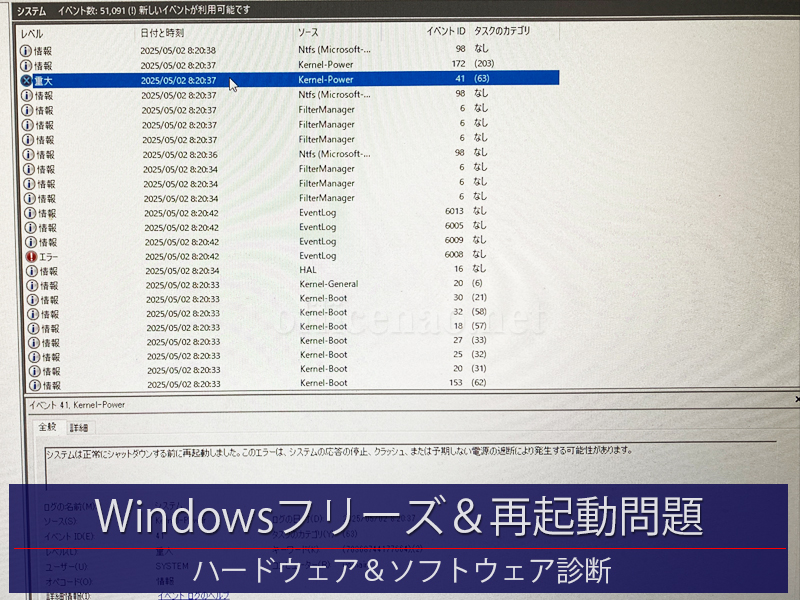Sort events by the 日付と時刻 column header
800x600 pixels.
162,33
